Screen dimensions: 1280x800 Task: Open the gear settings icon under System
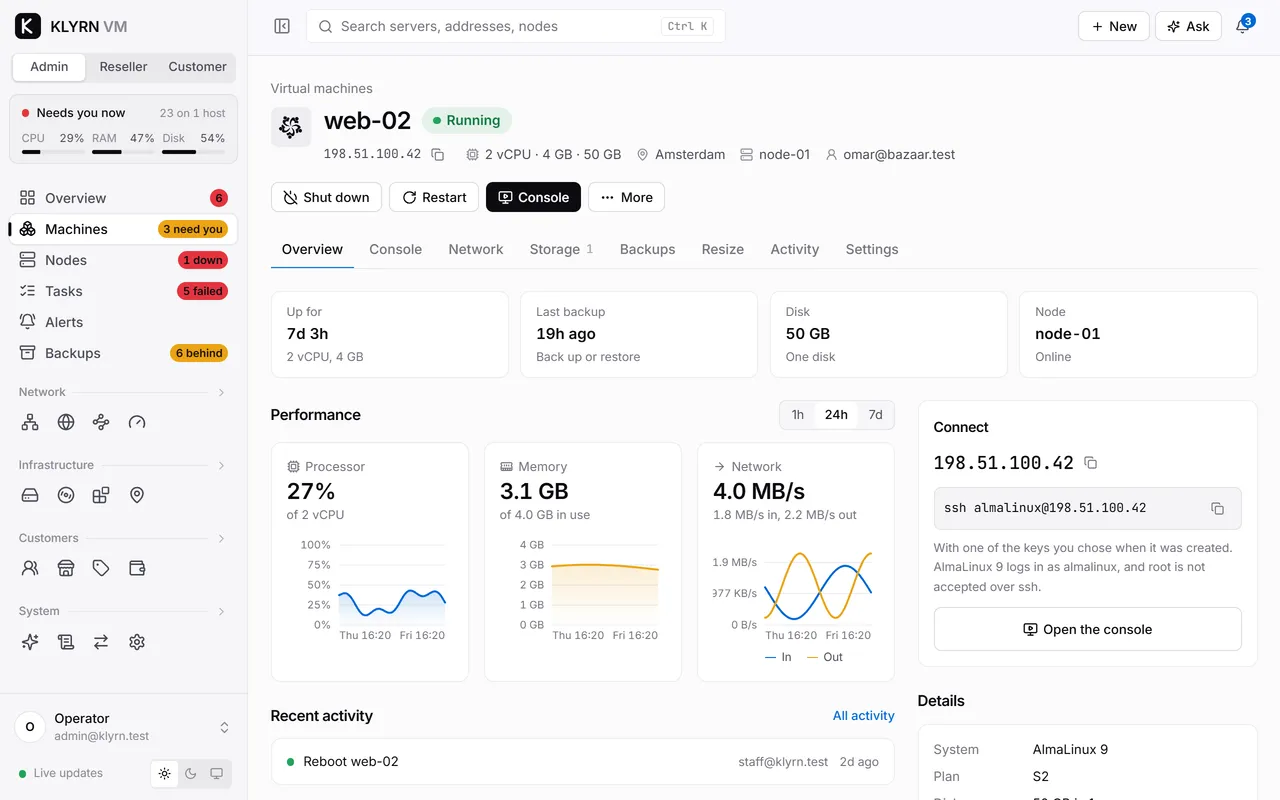tap(137, 642)
